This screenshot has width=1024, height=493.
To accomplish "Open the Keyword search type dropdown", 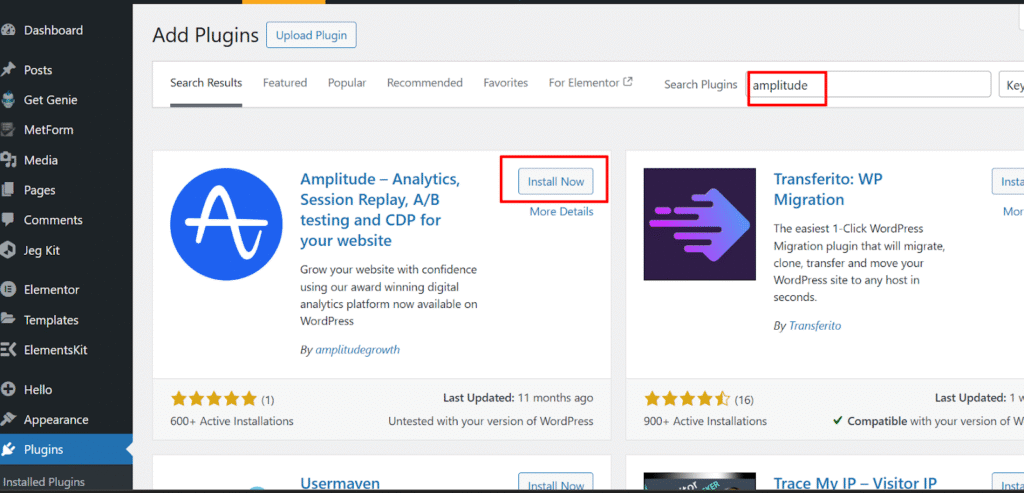I will (1010, 85).
